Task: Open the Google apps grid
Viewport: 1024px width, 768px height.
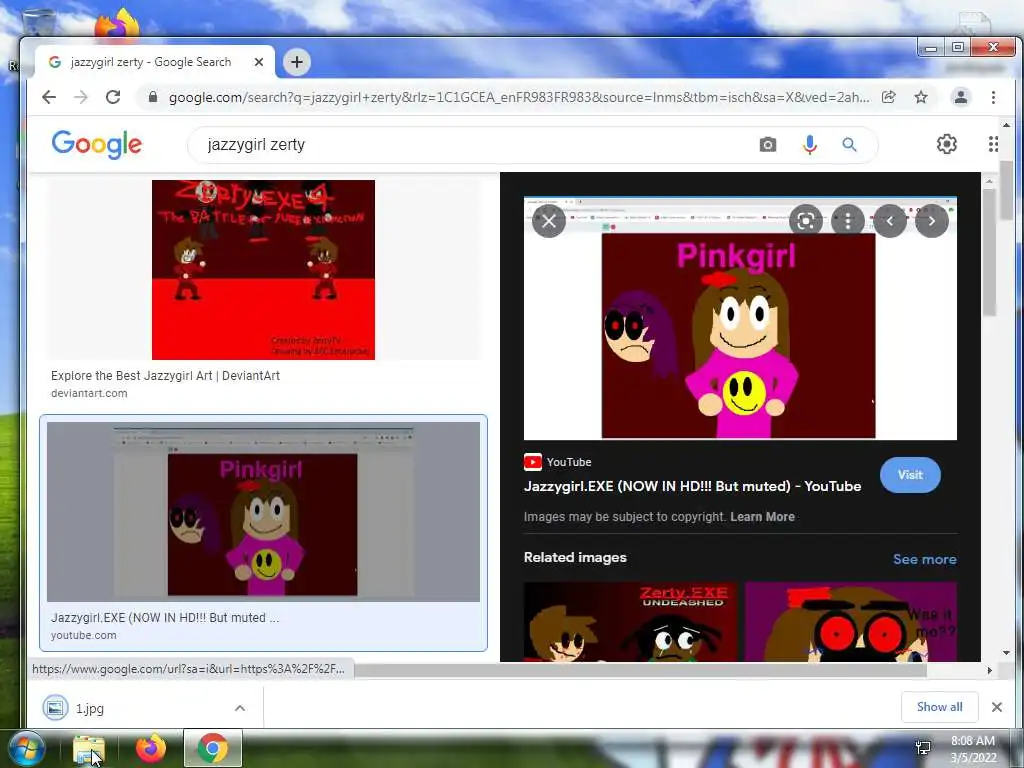Action: [993, 144]
